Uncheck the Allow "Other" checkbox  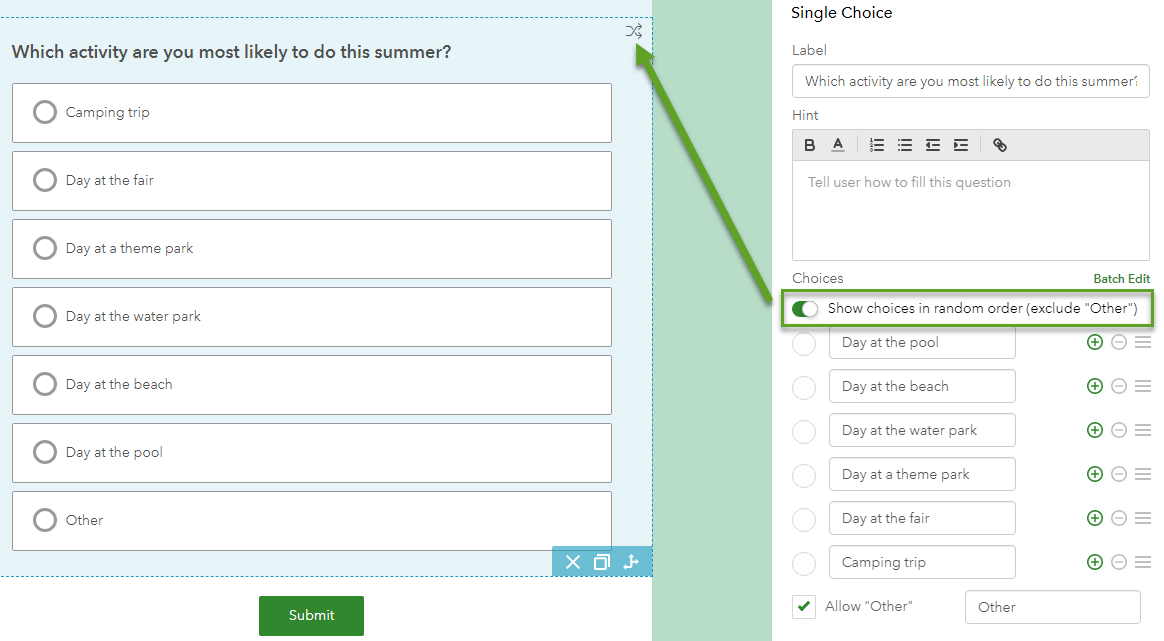804,606
